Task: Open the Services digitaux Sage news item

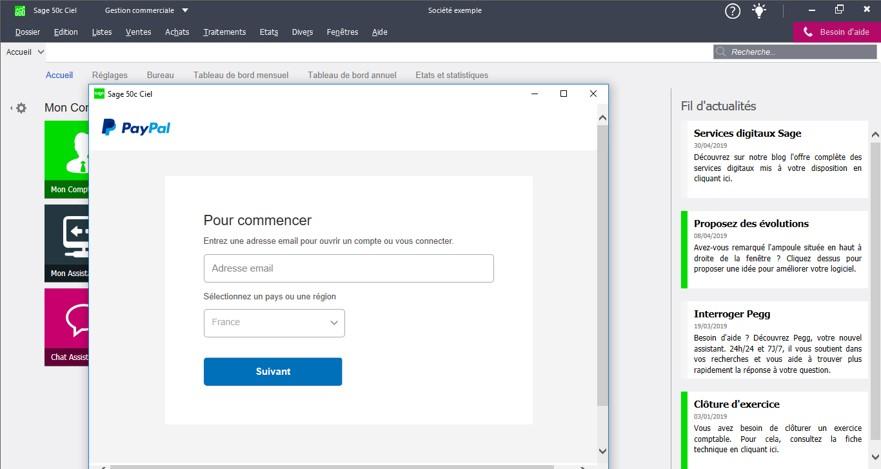Action: point(775,159)
